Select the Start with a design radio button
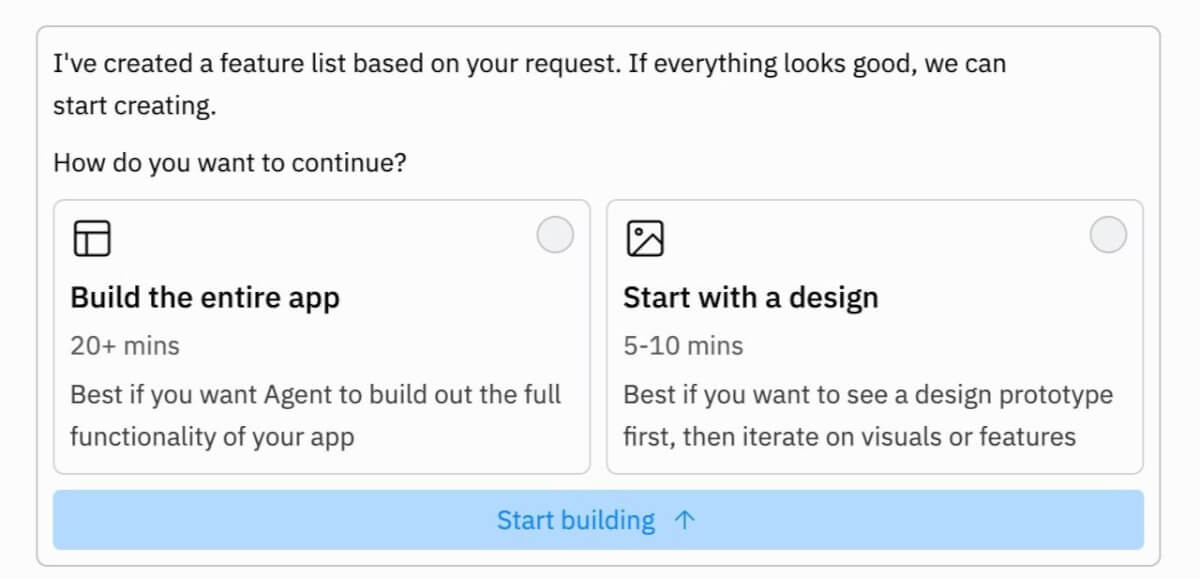Viewport: 1200px width, 578px height. [1107, 236]
